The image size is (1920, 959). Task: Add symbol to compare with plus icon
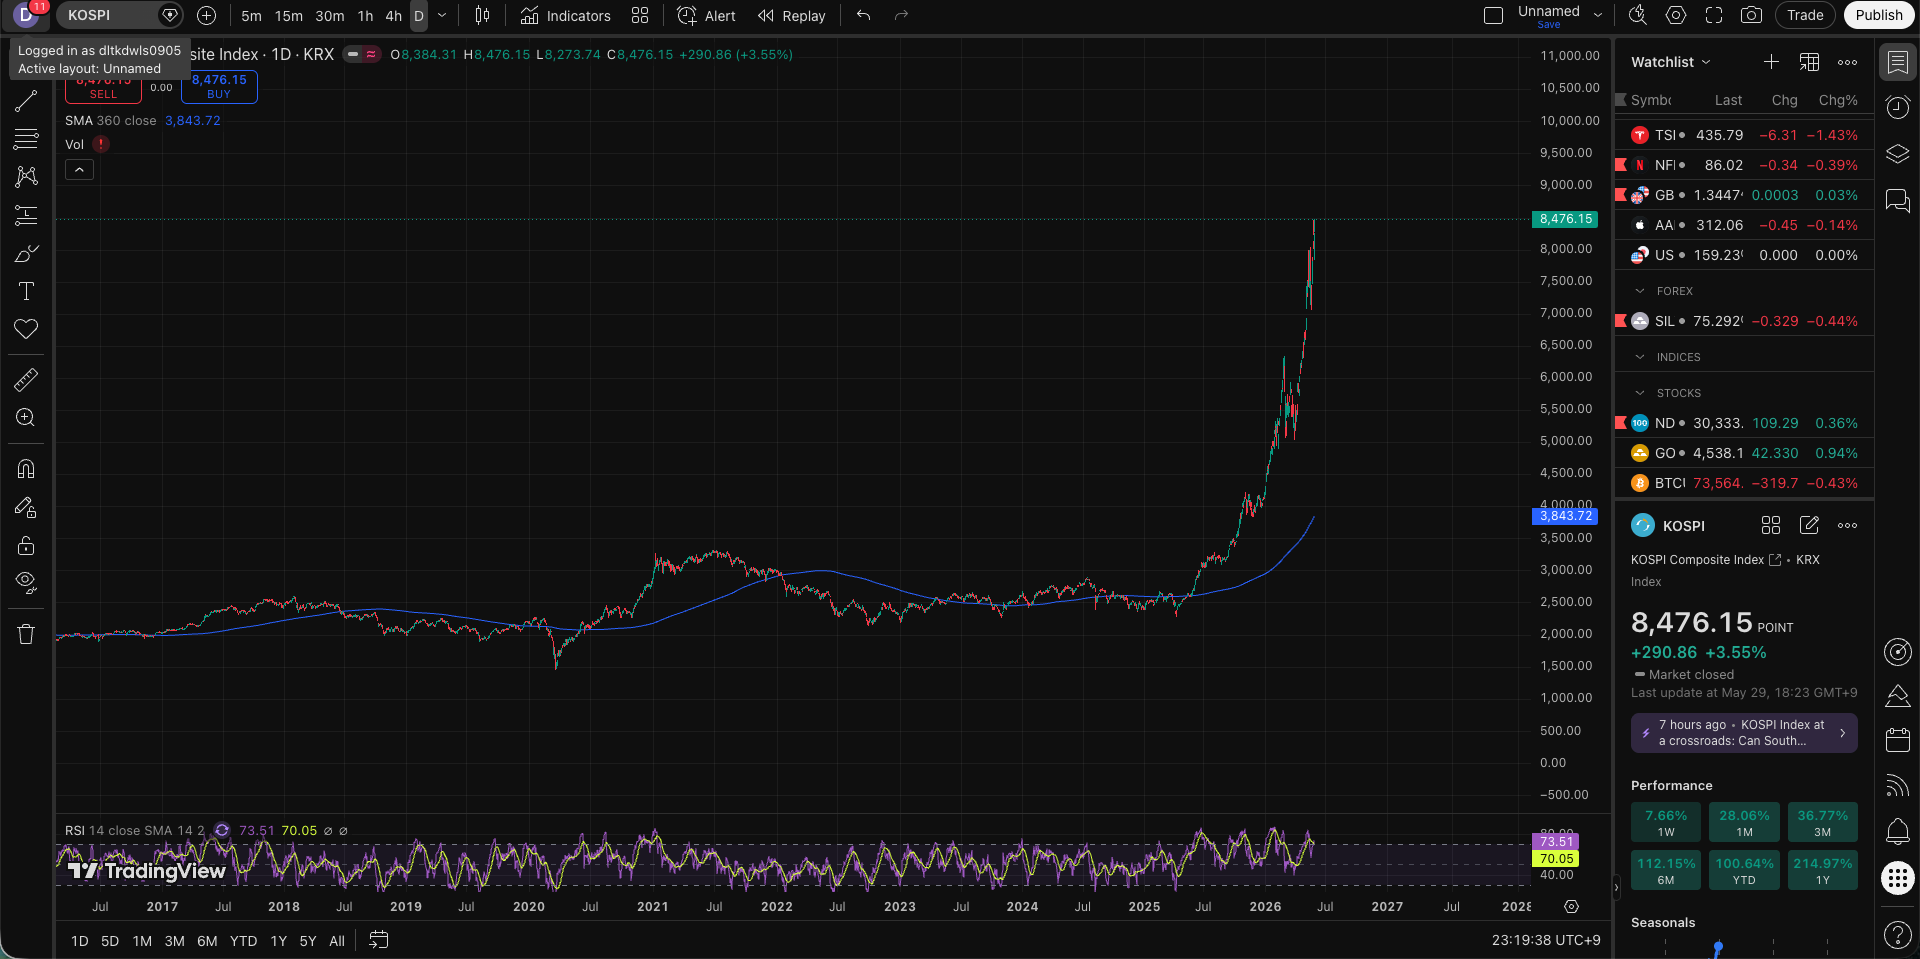pyautogui.click(x=206, y=15)
